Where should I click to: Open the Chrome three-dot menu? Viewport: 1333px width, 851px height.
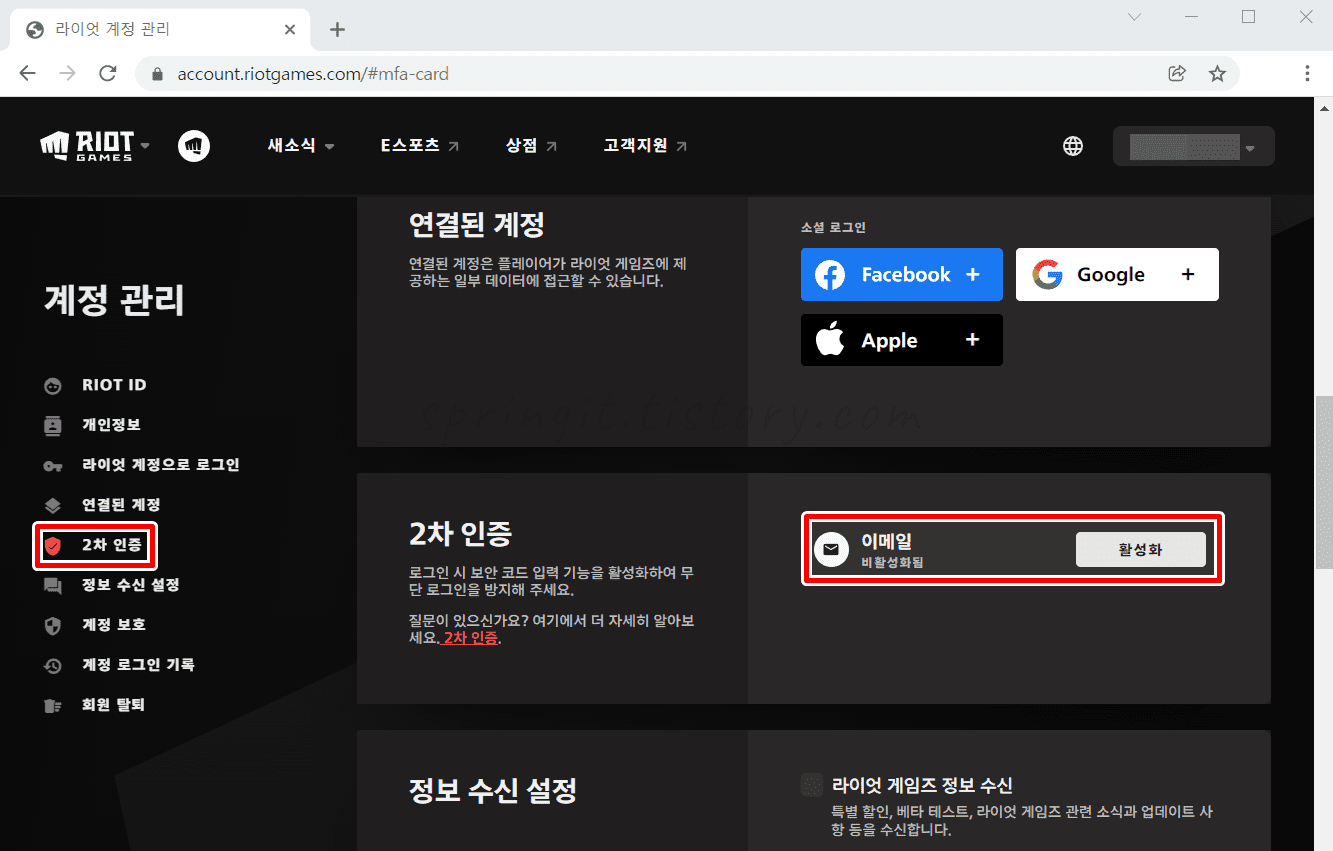[1307, 73]
